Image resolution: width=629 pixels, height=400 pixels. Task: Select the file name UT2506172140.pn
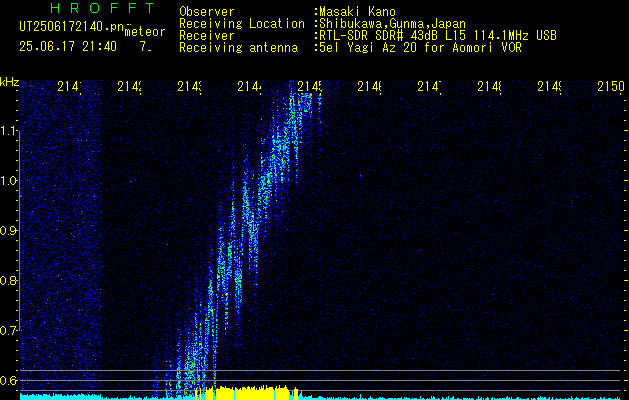[x=72, y=27]
